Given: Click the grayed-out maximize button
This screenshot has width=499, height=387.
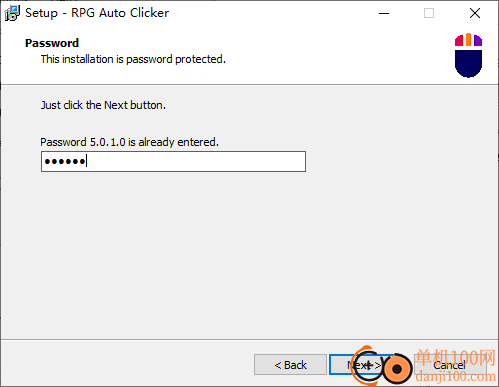Looking at the screenshot, I should click(x=429, y=13).
